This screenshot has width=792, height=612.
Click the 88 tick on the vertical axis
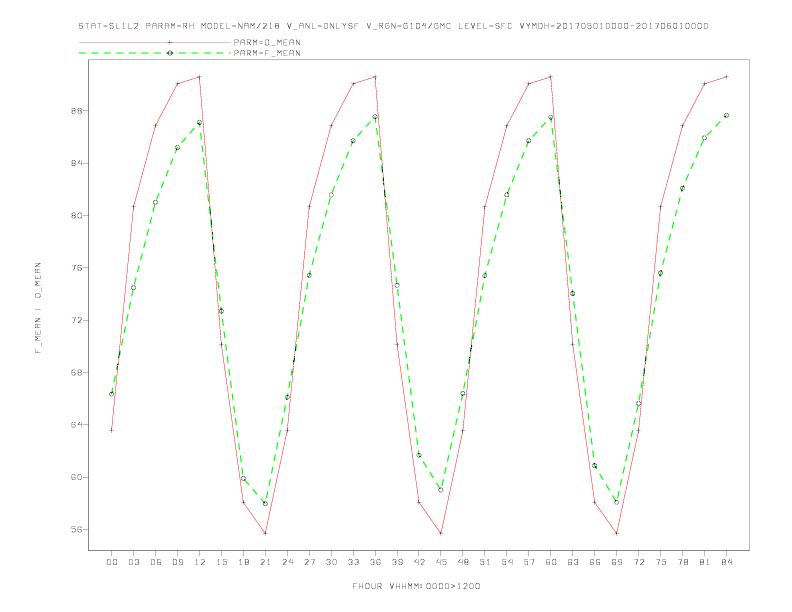(x=77, y=111)
